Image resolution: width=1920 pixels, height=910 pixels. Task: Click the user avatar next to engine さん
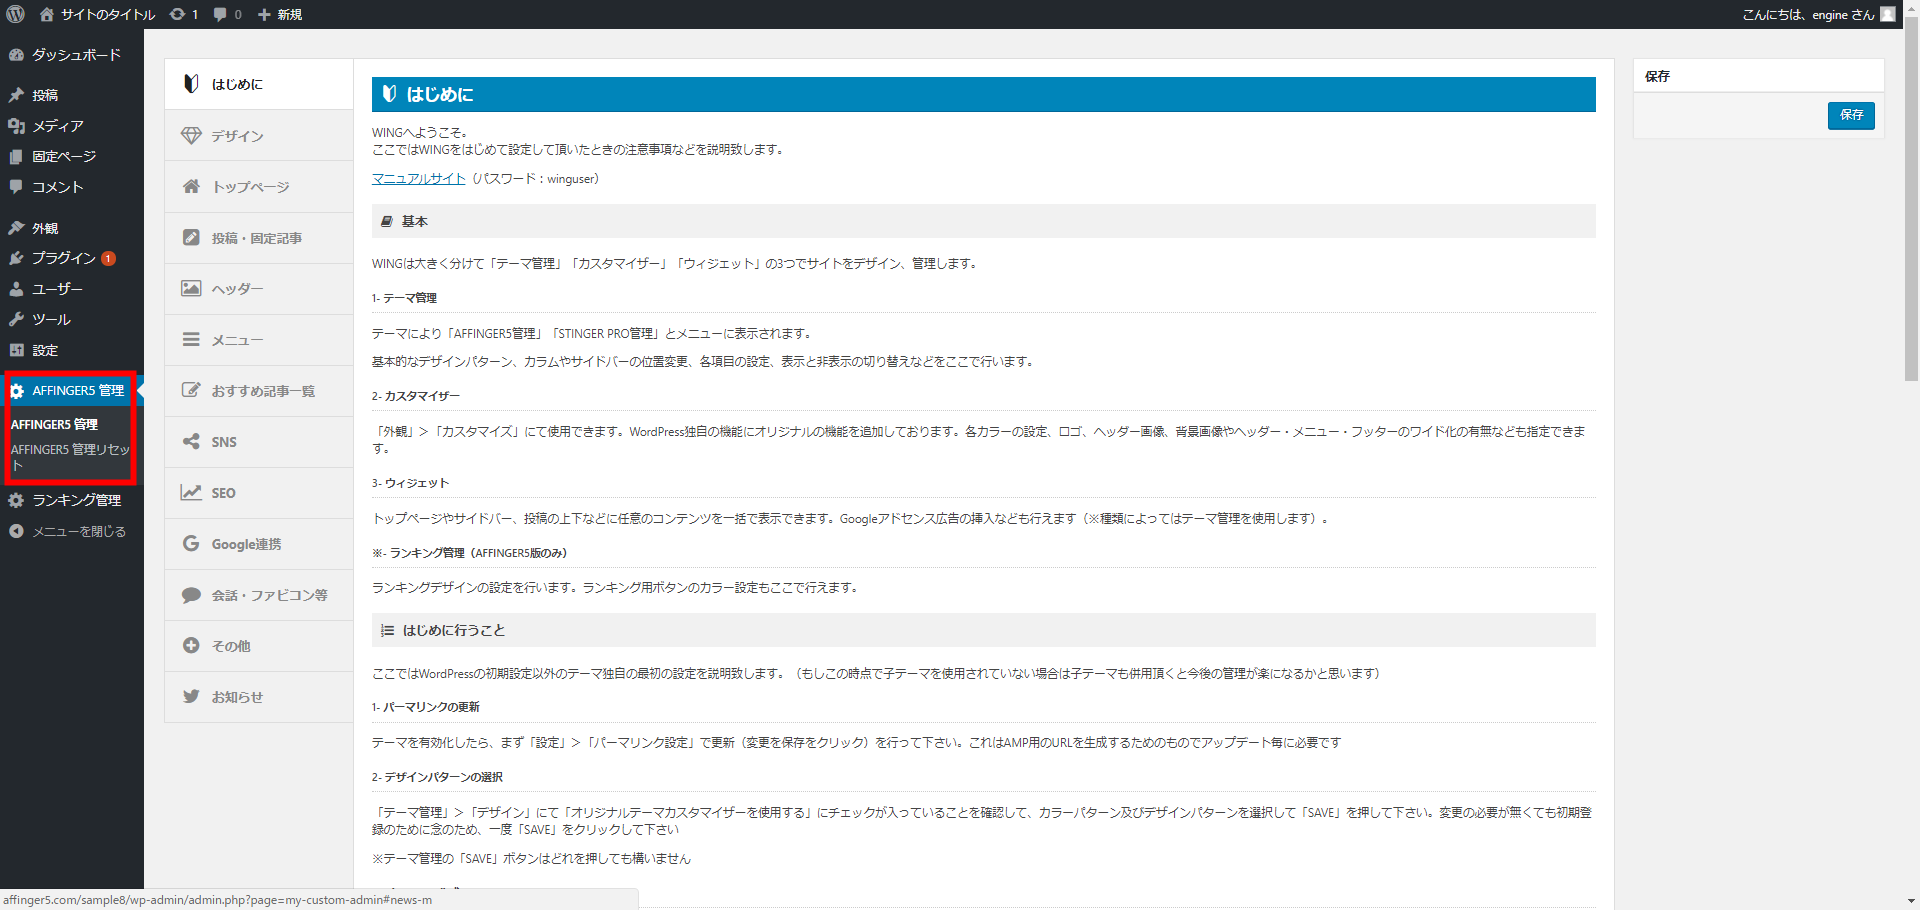click(x=1888, y=14)
